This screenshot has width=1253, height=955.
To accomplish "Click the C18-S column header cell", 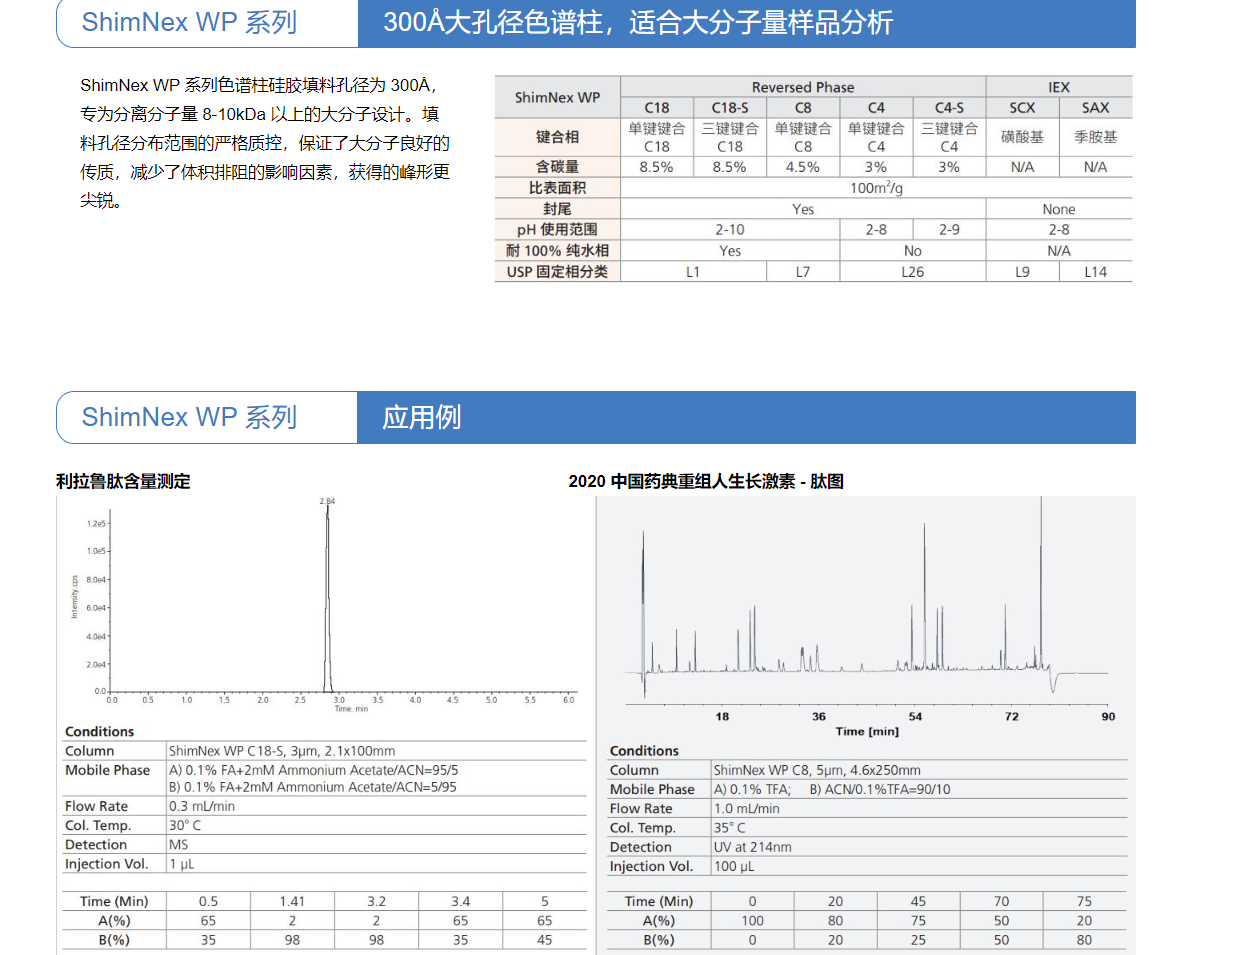I will (729, 108).
